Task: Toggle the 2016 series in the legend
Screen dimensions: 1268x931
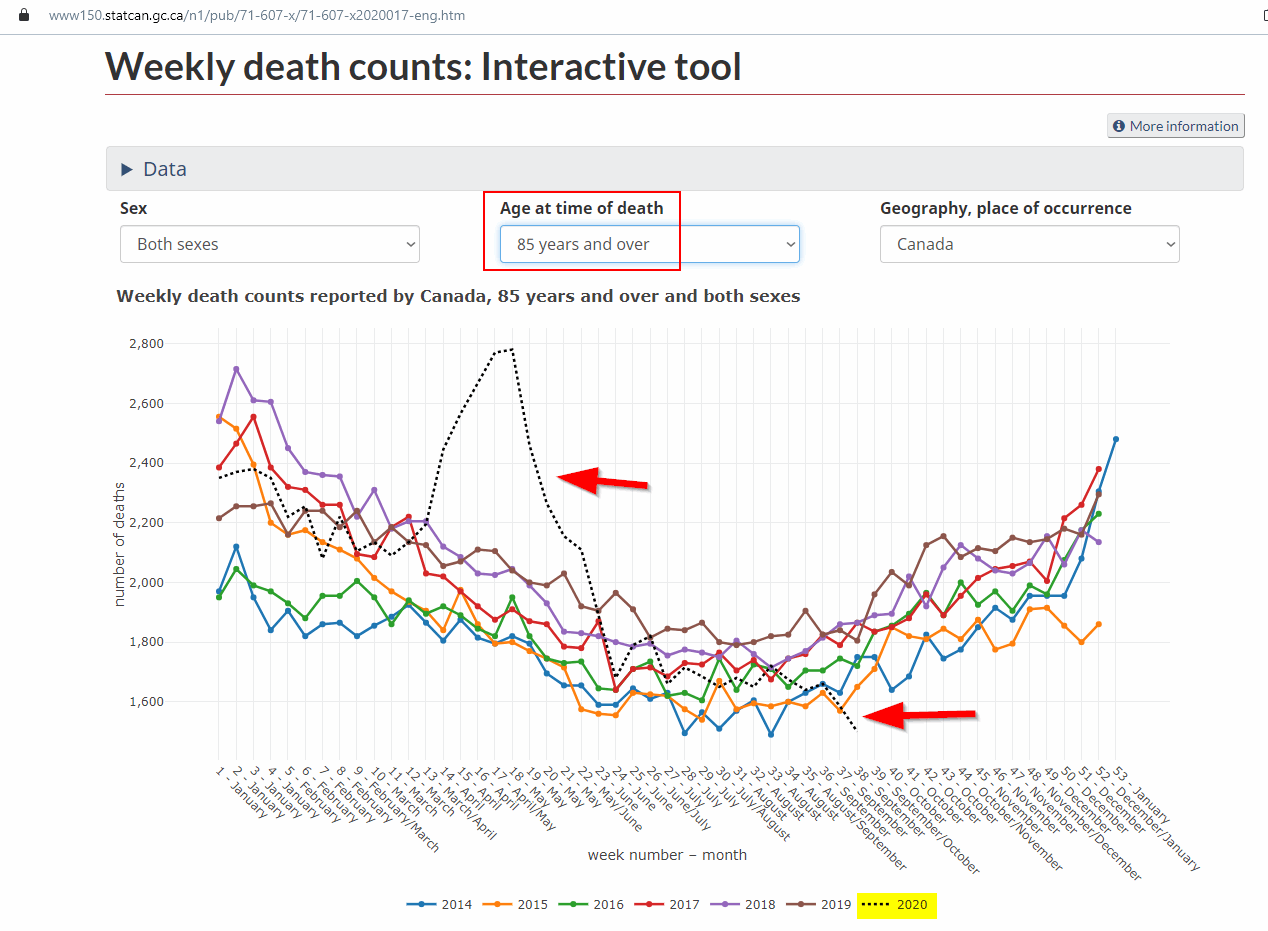Action: pos(592,905)
